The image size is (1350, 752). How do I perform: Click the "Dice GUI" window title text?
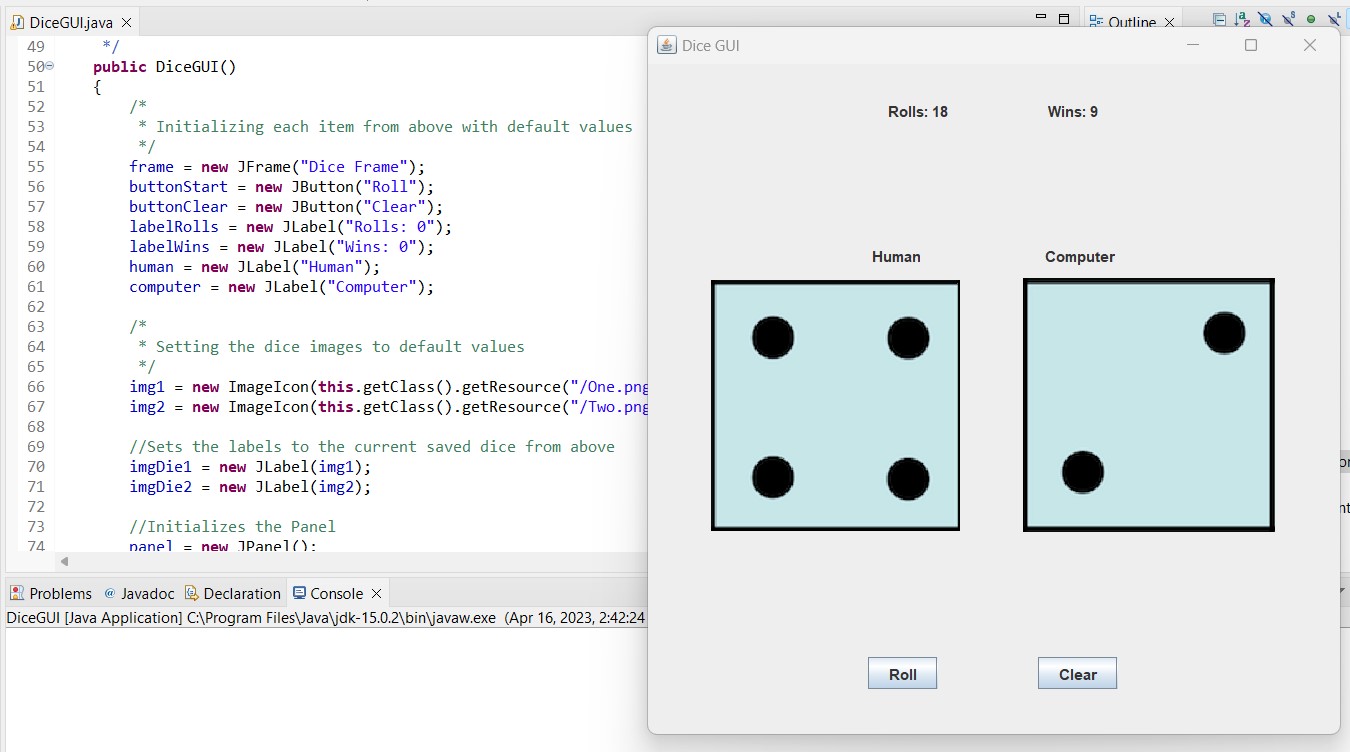710,45
